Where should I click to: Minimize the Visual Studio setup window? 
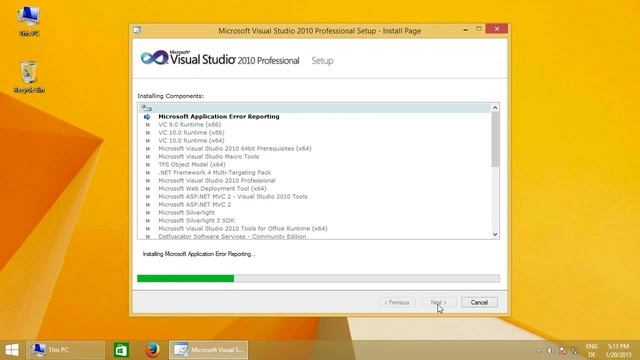pos(465,29)
